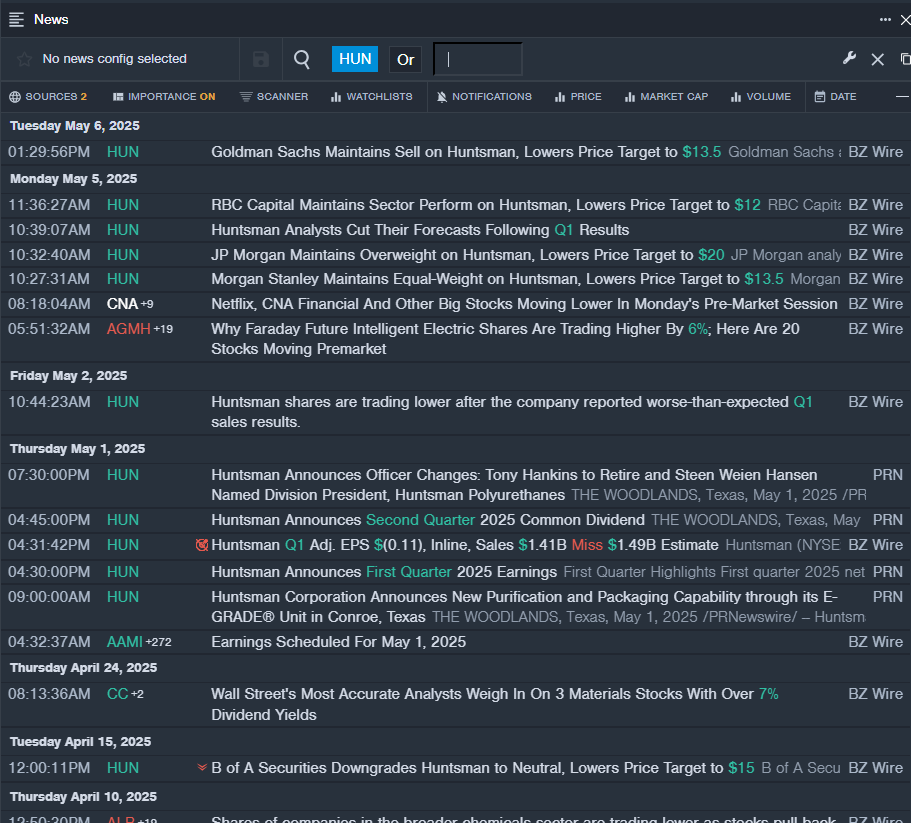911x823 pixels.
Task: Click the bell-off icon by Notifications
Action: pos(442,97)
